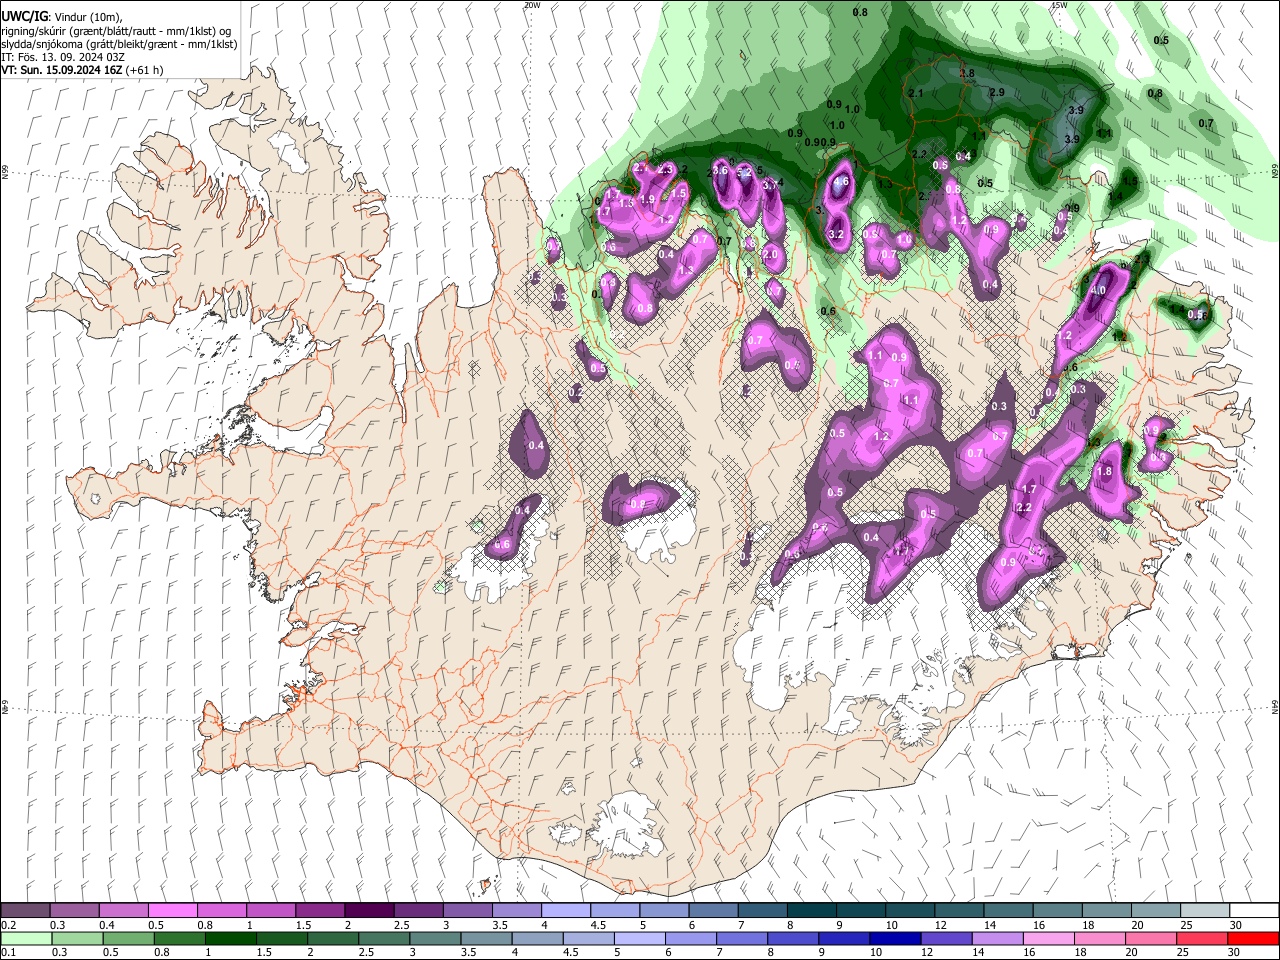Click the 'UWC/IG: Vindur (10m)' title text
The width and height of the screenshot is (1280, 960).
point(62,17)
